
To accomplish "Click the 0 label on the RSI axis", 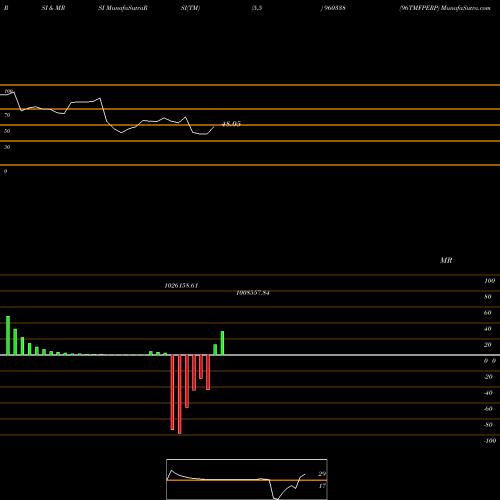I will (5, 171).
